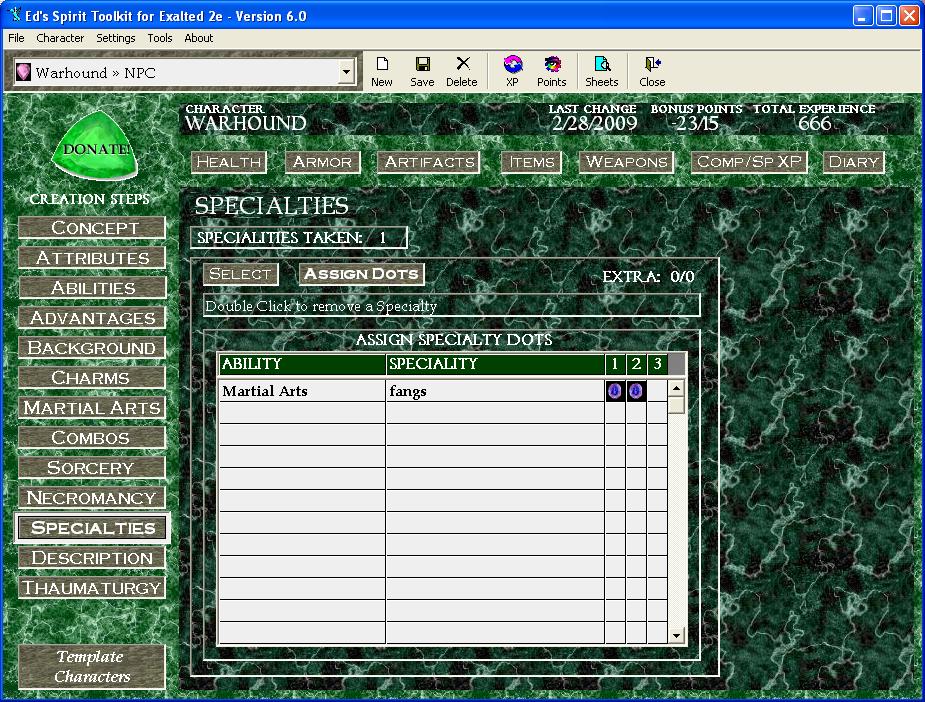Click the Last Change date 2/28/2009
Image resolution: width=925 pixels, height=702 pixels.
click(595, 123)
